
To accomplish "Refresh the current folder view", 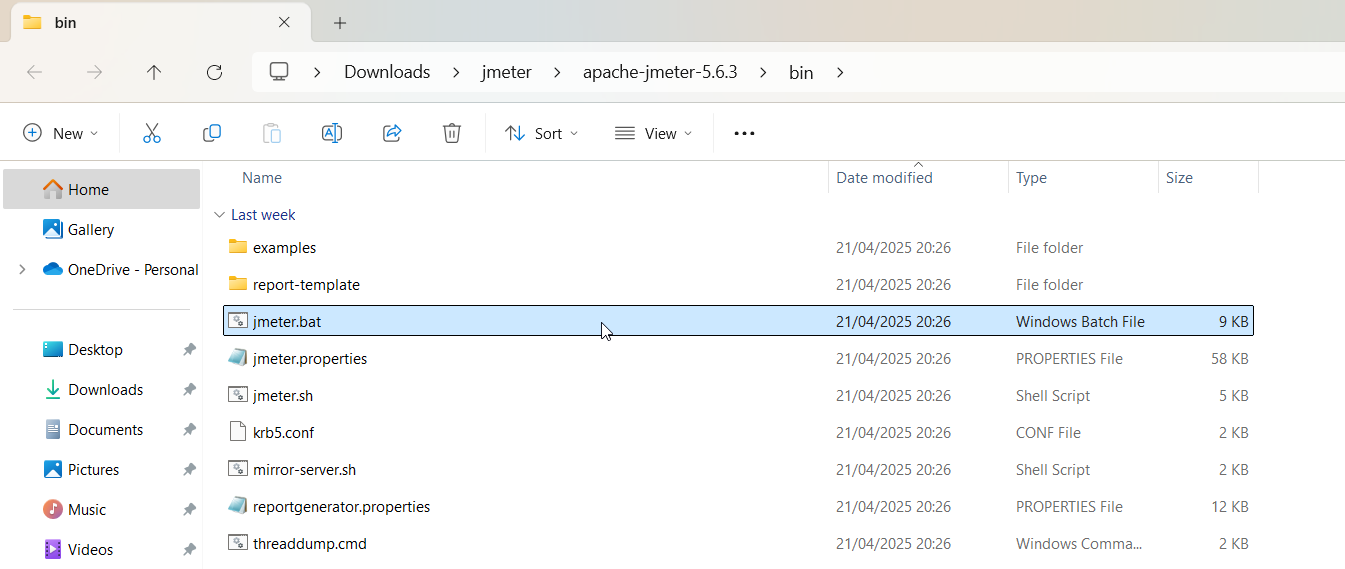I will [214, 72].
